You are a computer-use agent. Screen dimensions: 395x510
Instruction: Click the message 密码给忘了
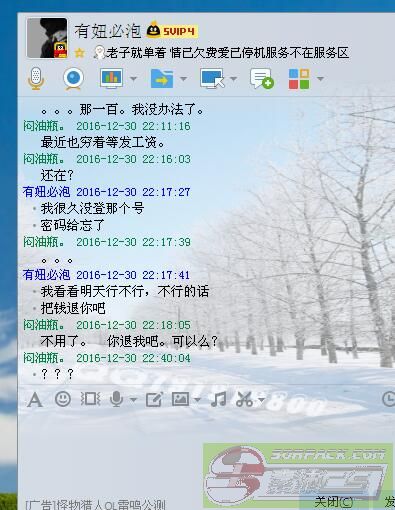pos(73,225)
